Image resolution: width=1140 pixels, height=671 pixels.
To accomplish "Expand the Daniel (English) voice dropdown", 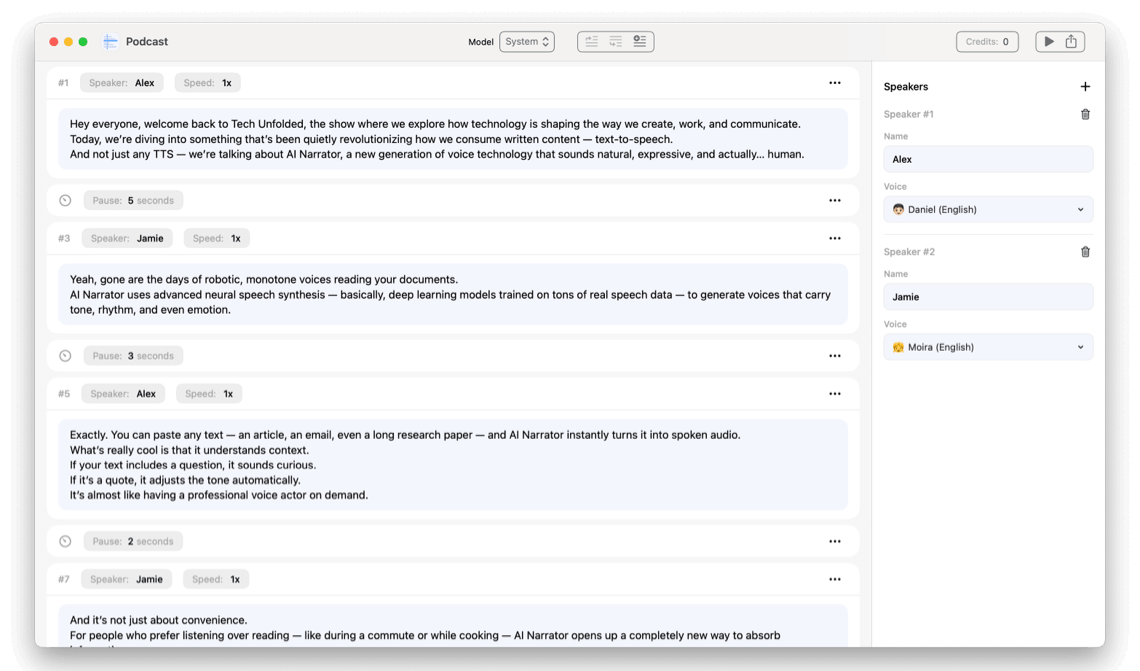I will click(988, 210).
